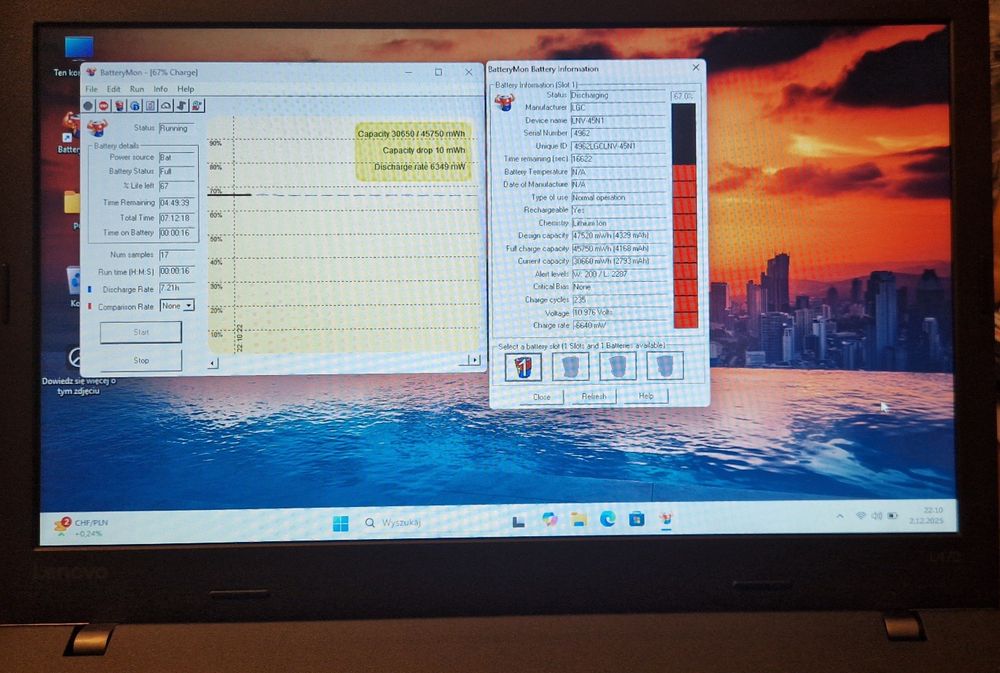Click the red Stop sign toolbar icon
Viewport: 1000px width, 673px height.
point(104,106)
